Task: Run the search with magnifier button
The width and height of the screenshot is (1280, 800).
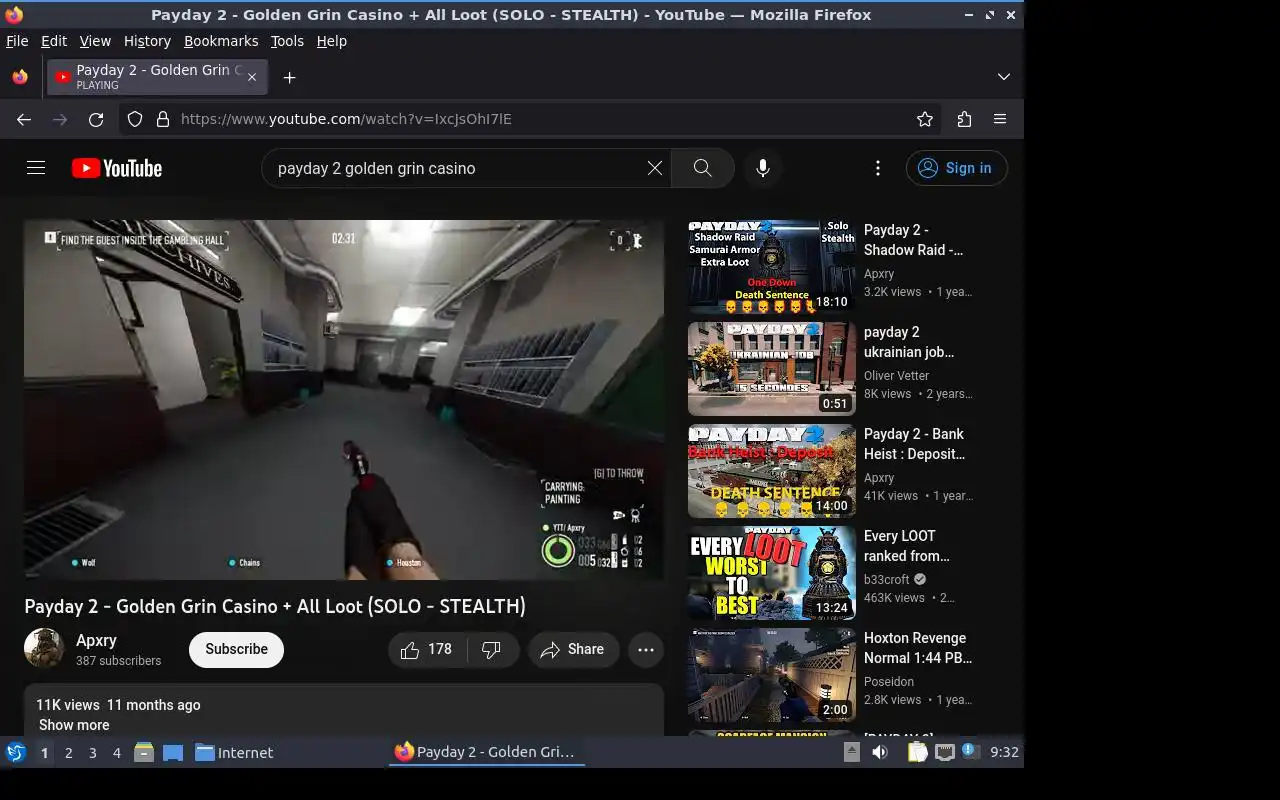Action: 703,168
